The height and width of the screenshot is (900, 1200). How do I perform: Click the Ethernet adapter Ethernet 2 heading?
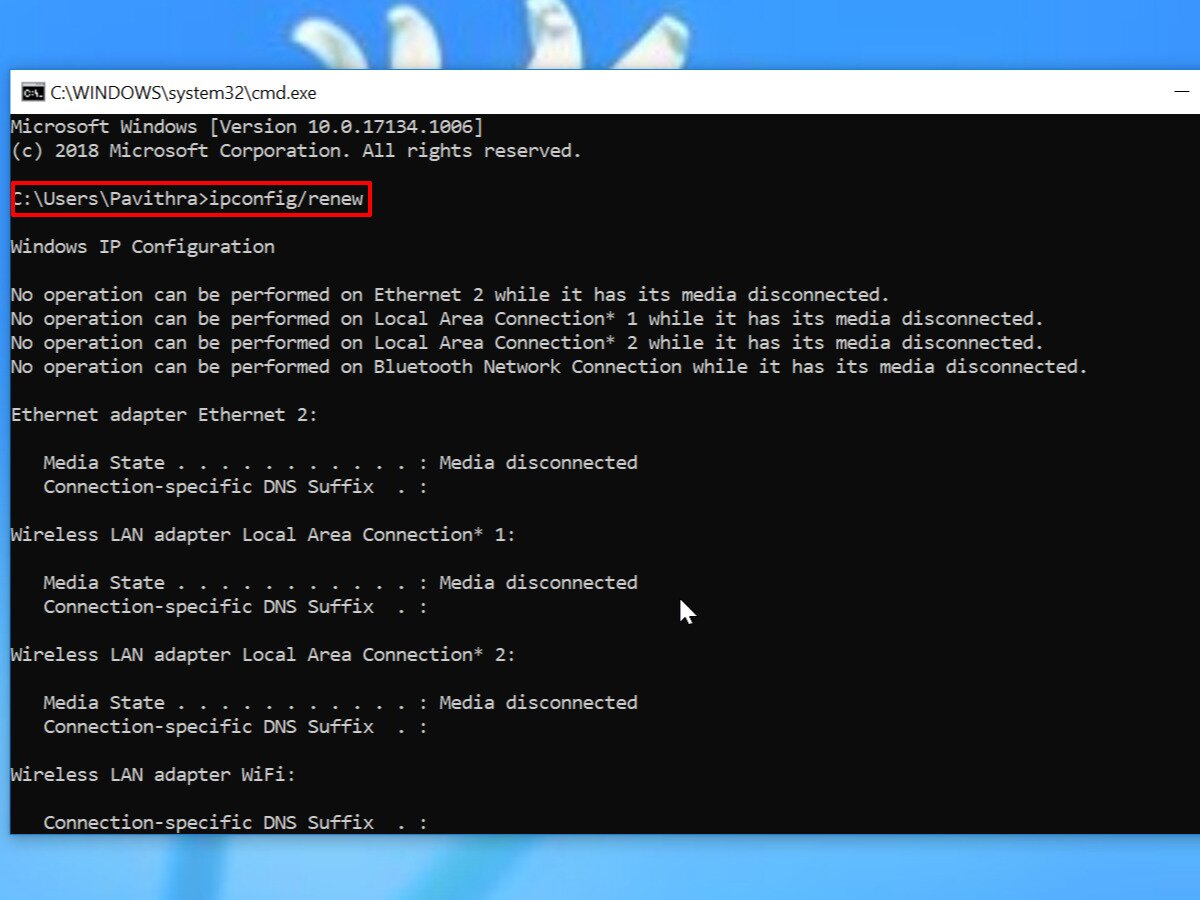[x=164, y=415]
